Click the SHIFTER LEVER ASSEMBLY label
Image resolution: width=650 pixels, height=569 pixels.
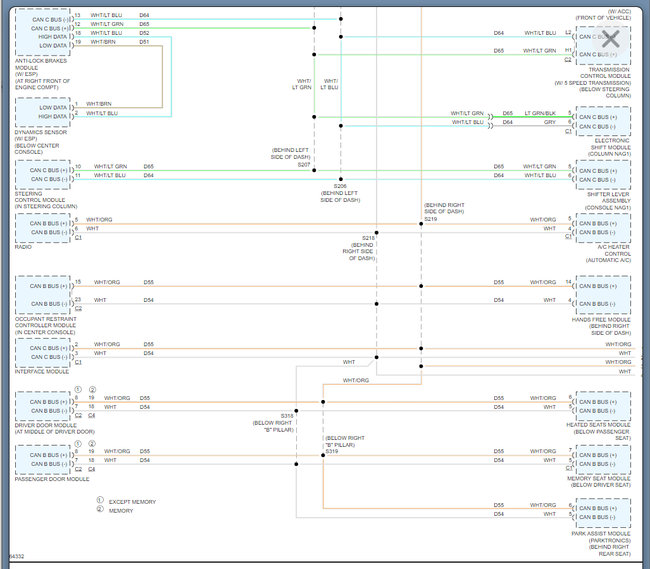click(609, 198)
